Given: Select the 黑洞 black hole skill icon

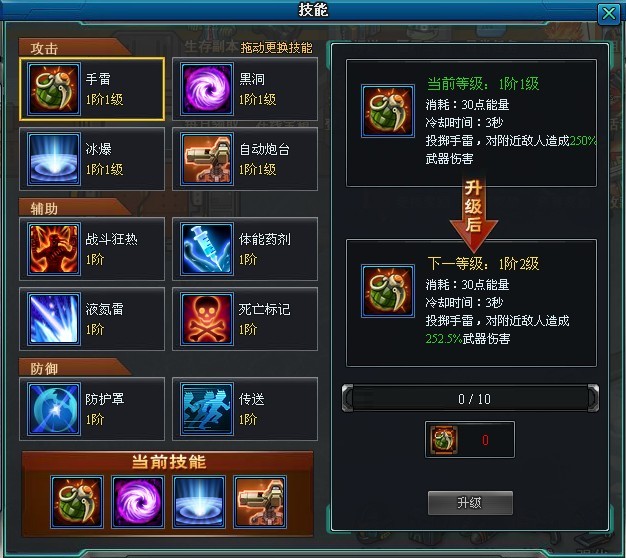Looking at the screenshot, I should [x=207, y=89].
